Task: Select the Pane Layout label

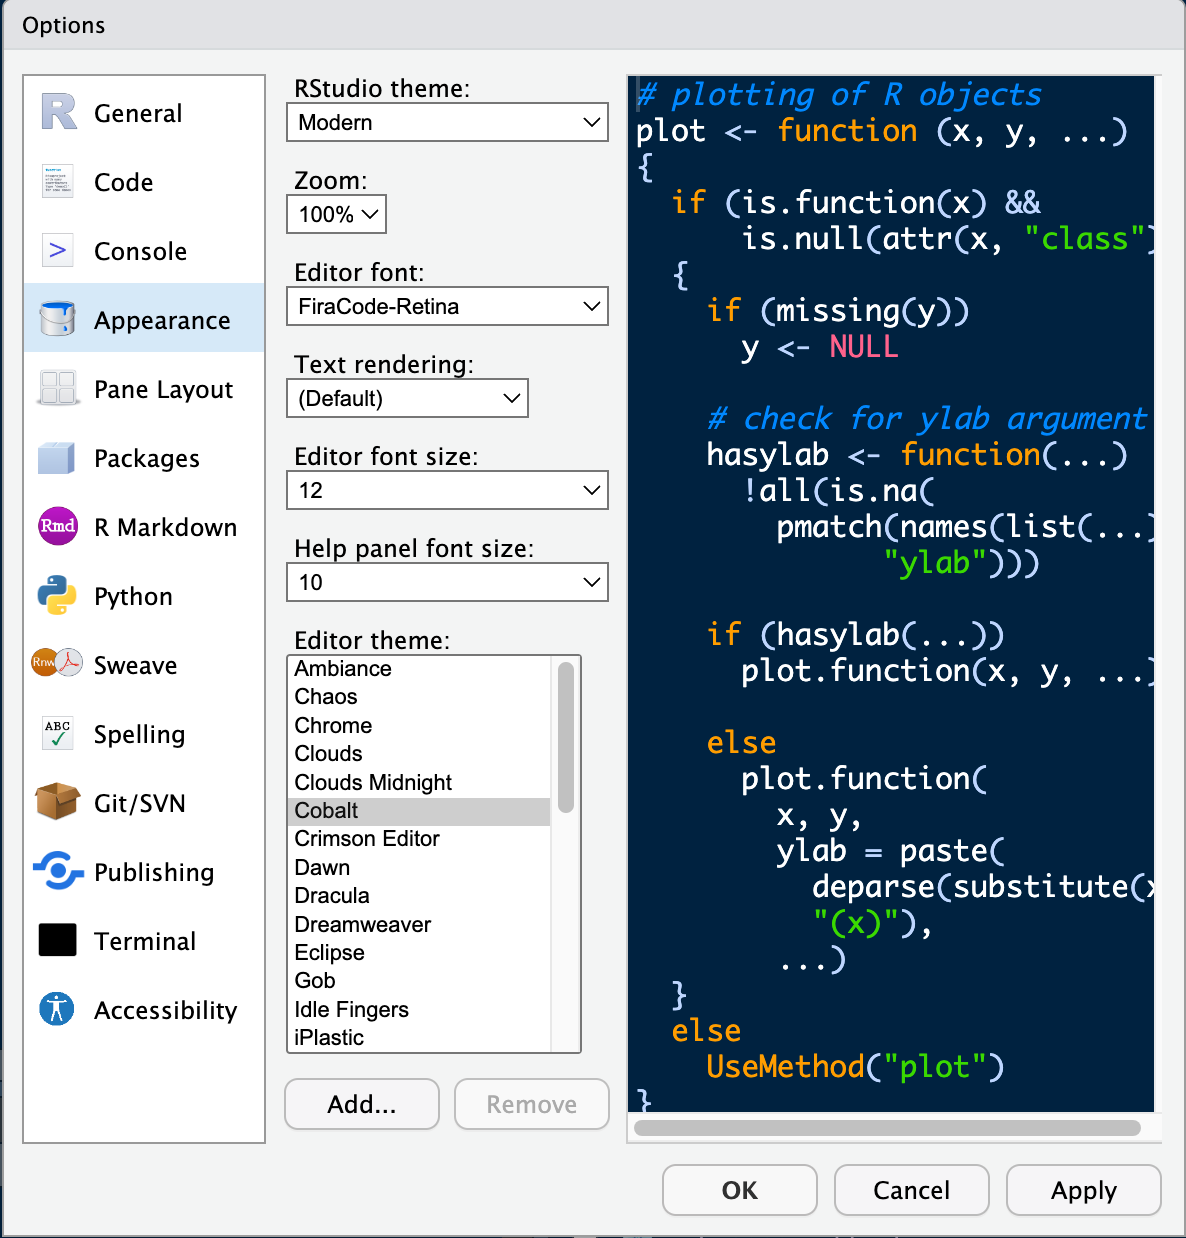Action: pyautogui.click(x=164, y=390)
